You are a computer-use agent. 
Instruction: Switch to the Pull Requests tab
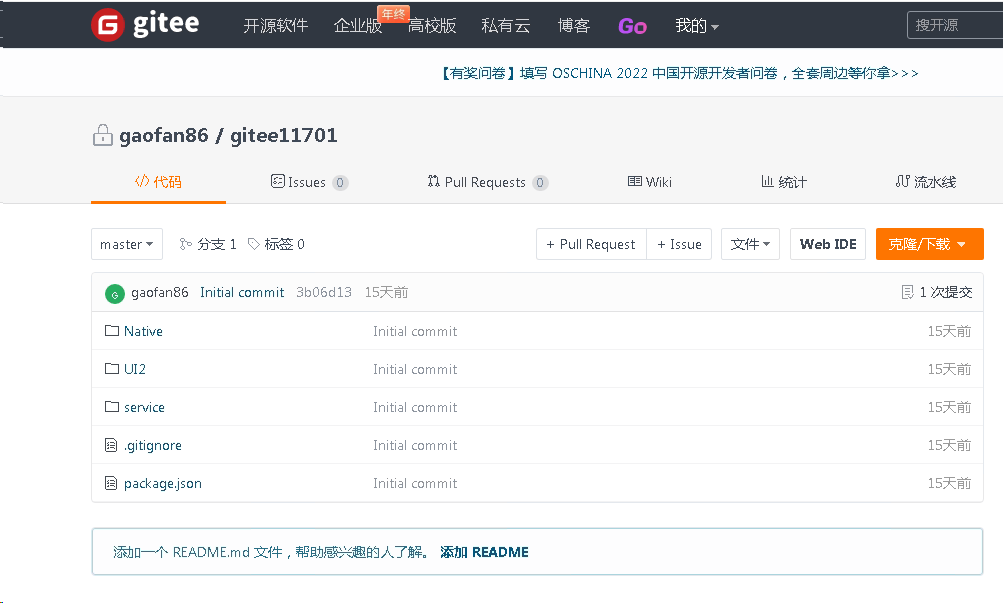click(x=486, y=182)
